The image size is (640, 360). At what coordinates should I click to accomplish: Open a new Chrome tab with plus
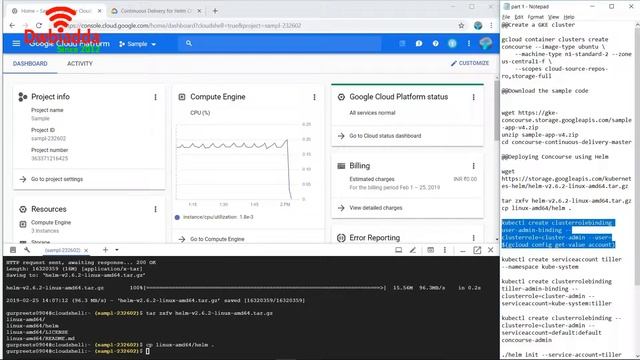(x=215, y=11)
